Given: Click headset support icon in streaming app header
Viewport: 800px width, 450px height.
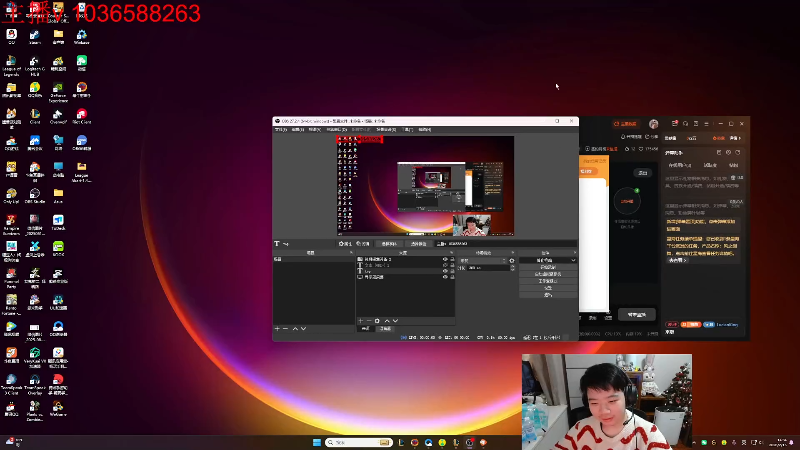Looking at the screenshot, I should click(686, 123).
